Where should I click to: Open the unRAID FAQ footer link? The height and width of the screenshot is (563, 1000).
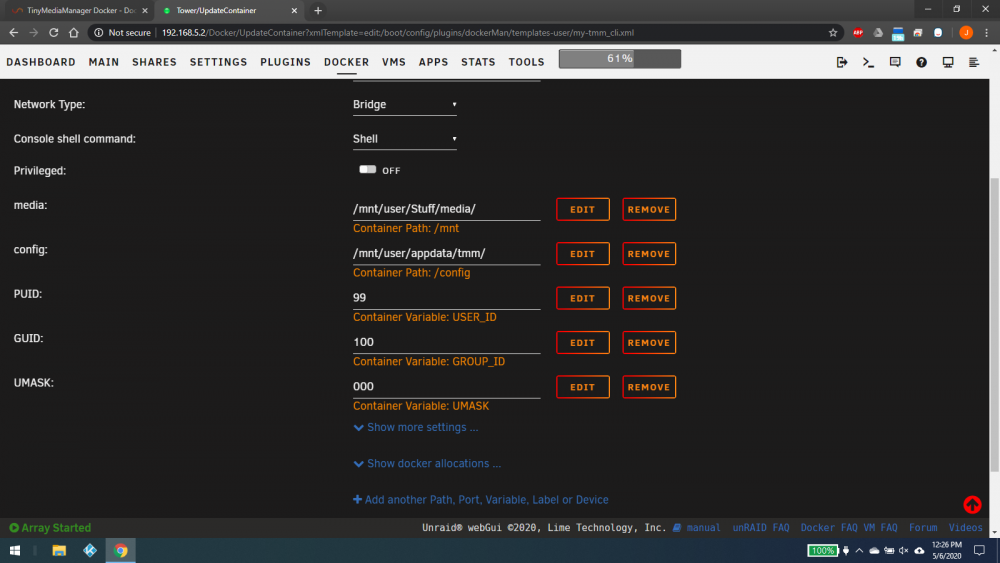761,527
